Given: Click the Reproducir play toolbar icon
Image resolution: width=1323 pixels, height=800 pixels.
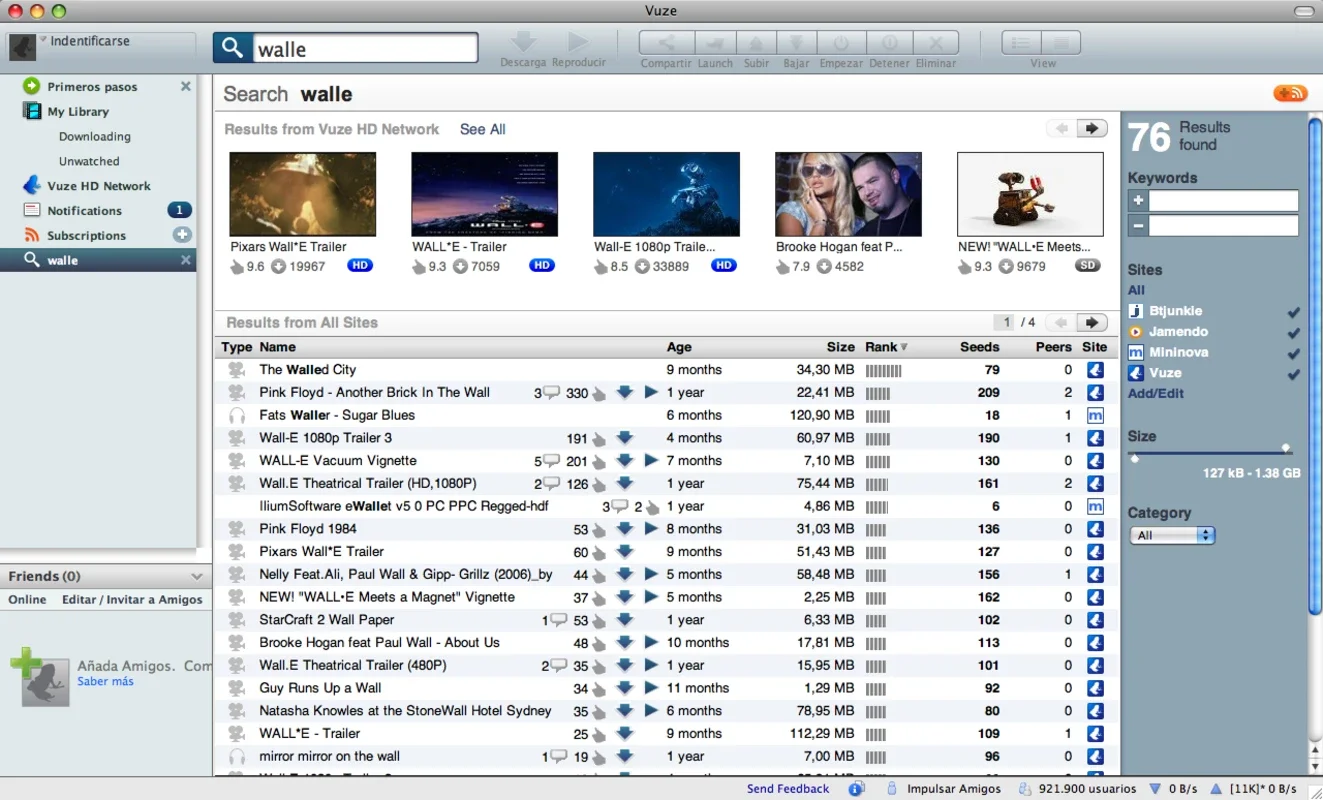Looking at the screenshot, I should tap(578, 42).
